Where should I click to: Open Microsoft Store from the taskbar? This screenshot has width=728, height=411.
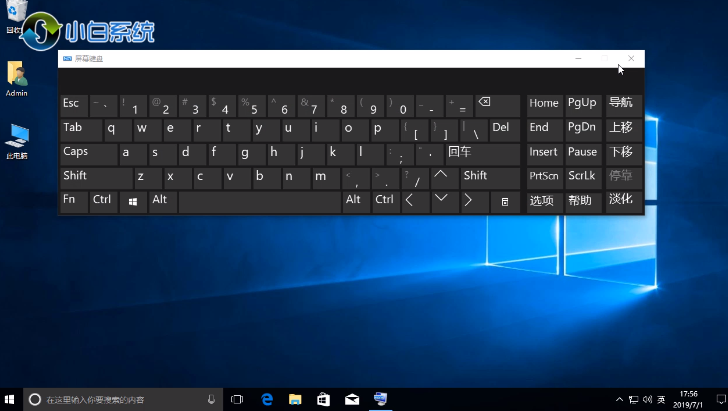click(x=323, y=399)
